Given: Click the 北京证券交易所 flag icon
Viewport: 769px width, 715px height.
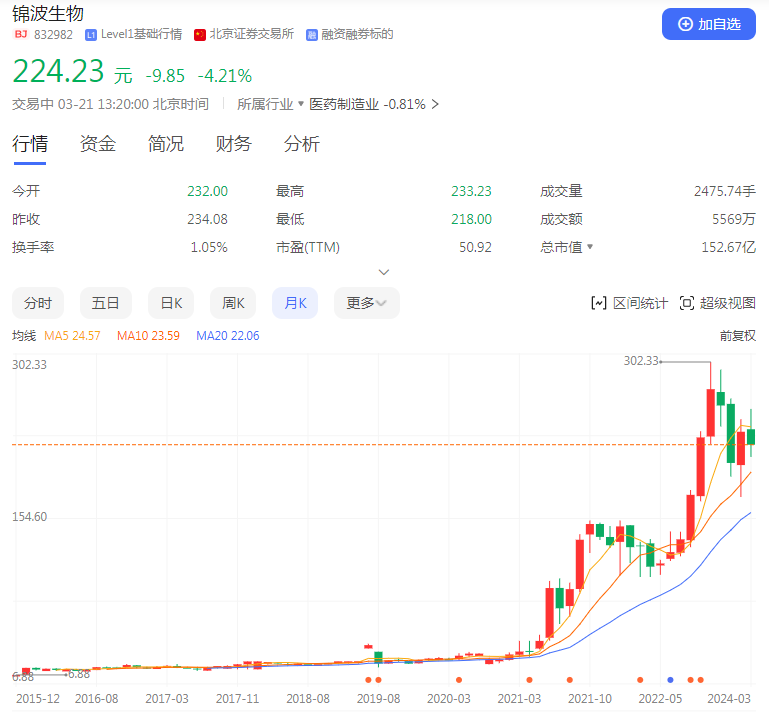Looking at the screenshot, I should pos(200,34).
